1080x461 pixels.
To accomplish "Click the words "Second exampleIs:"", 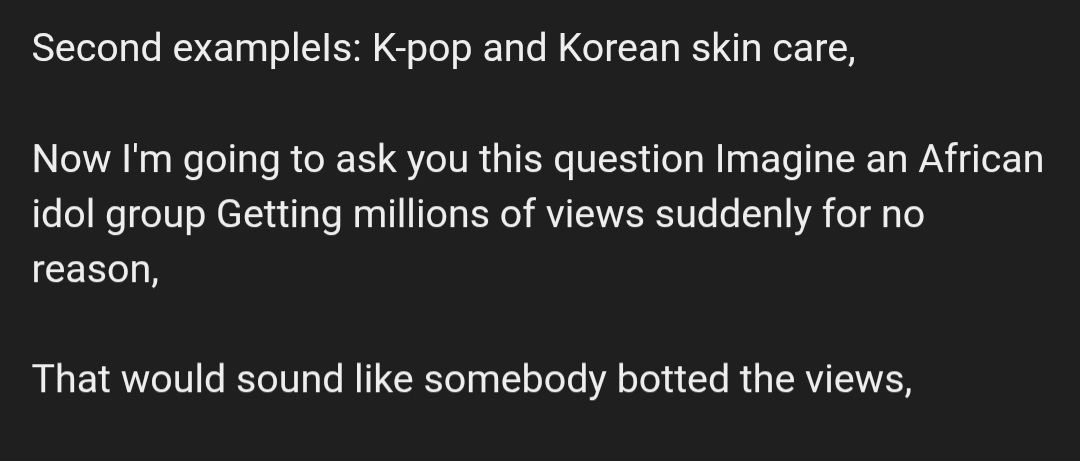I will click(196, 51).
